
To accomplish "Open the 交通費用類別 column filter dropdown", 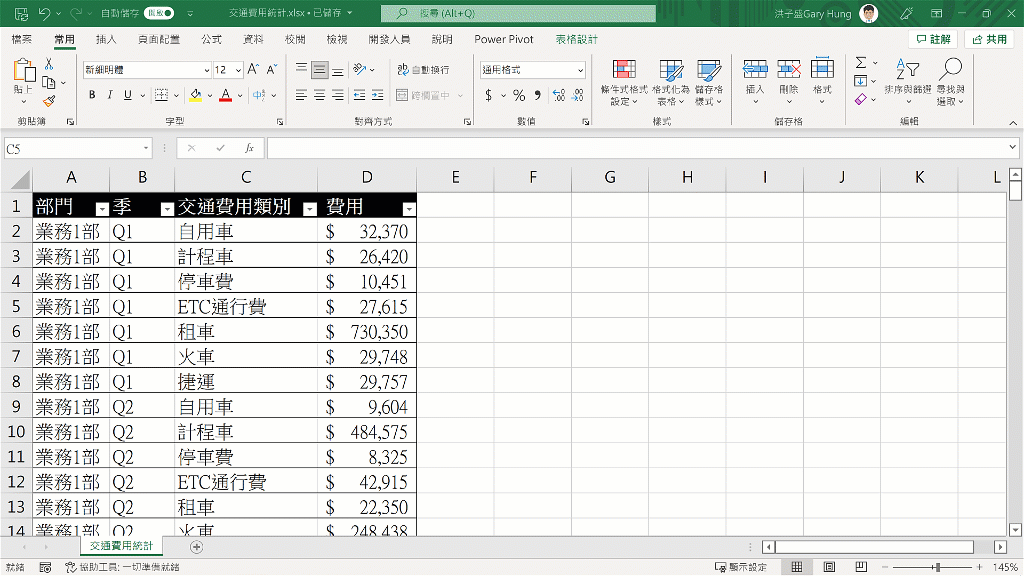I will 310,209.
